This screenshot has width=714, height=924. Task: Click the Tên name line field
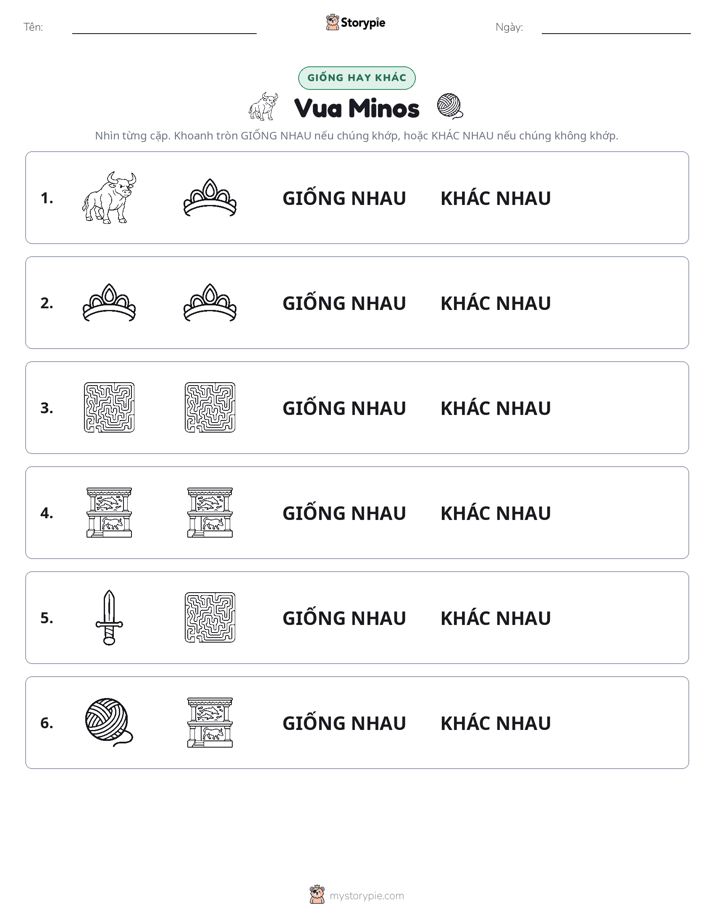164,27
